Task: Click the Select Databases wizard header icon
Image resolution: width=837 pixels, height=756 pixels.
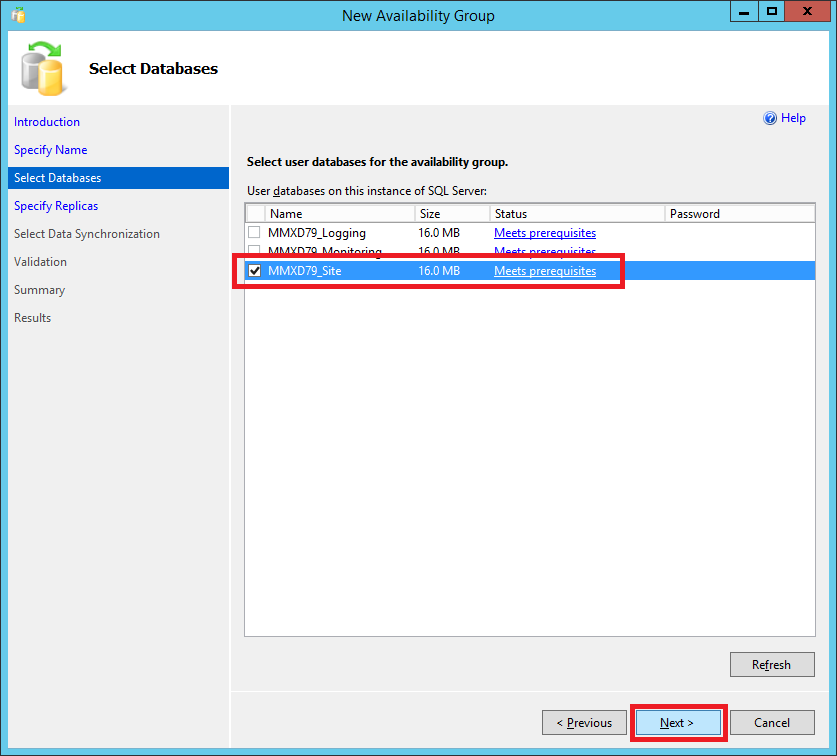Action: (x=43, y=67)
